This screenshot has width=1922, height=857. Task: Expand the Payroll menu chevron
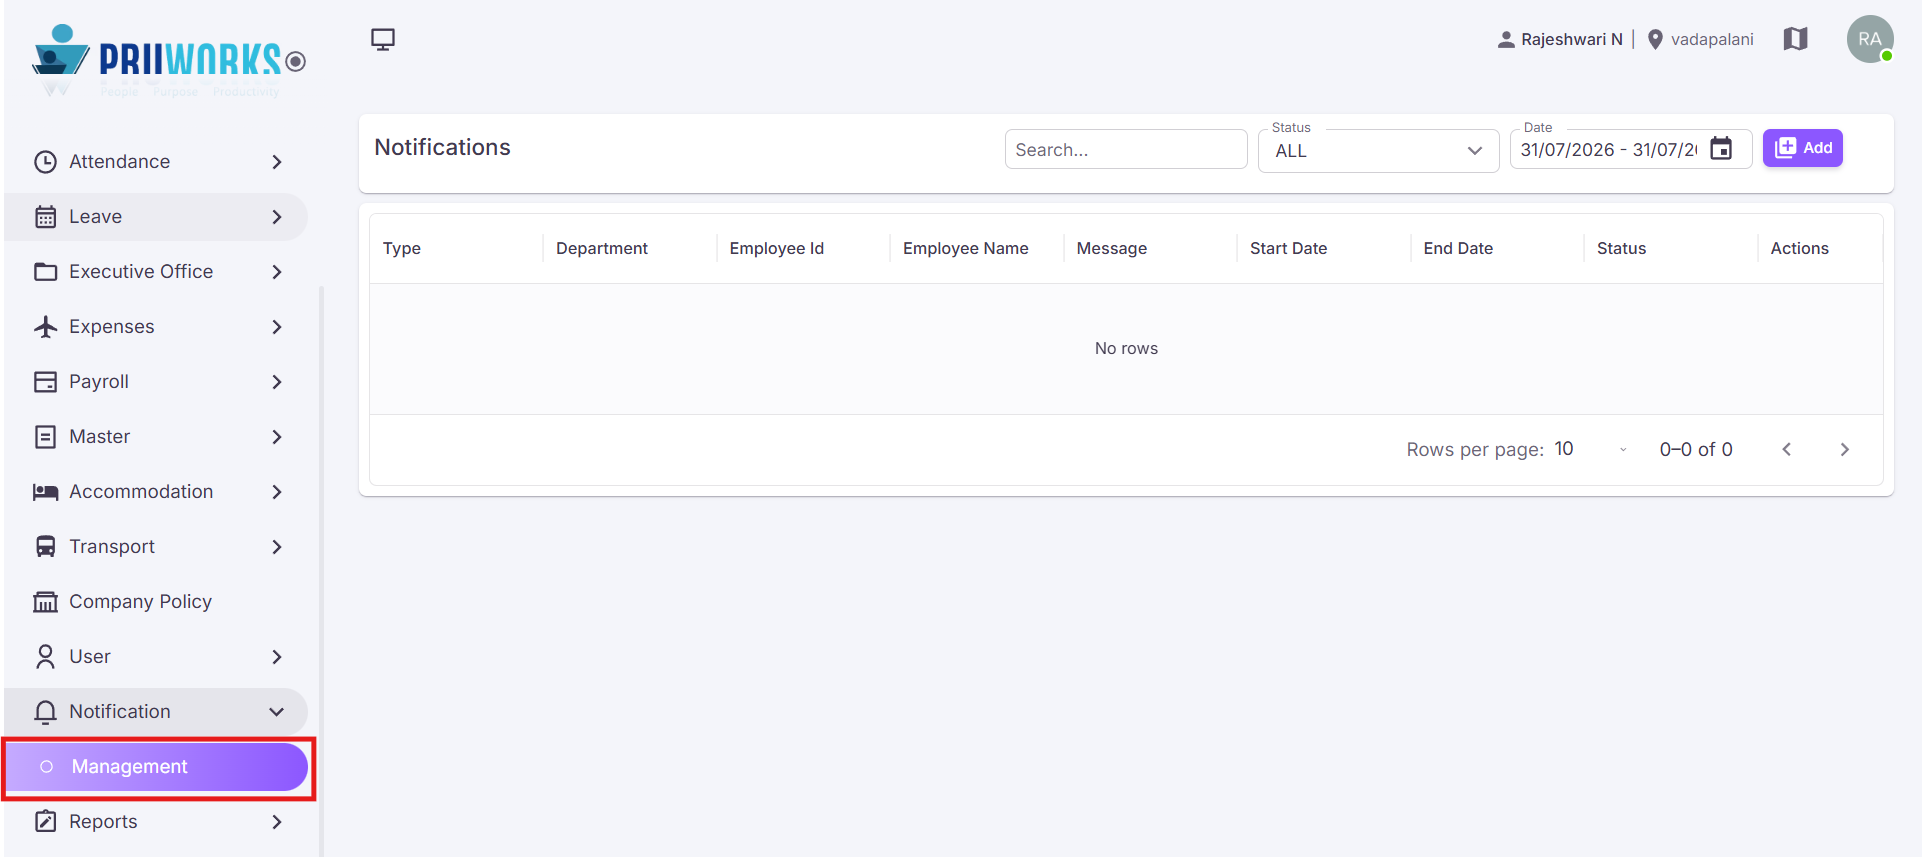(x=277, y=382)
